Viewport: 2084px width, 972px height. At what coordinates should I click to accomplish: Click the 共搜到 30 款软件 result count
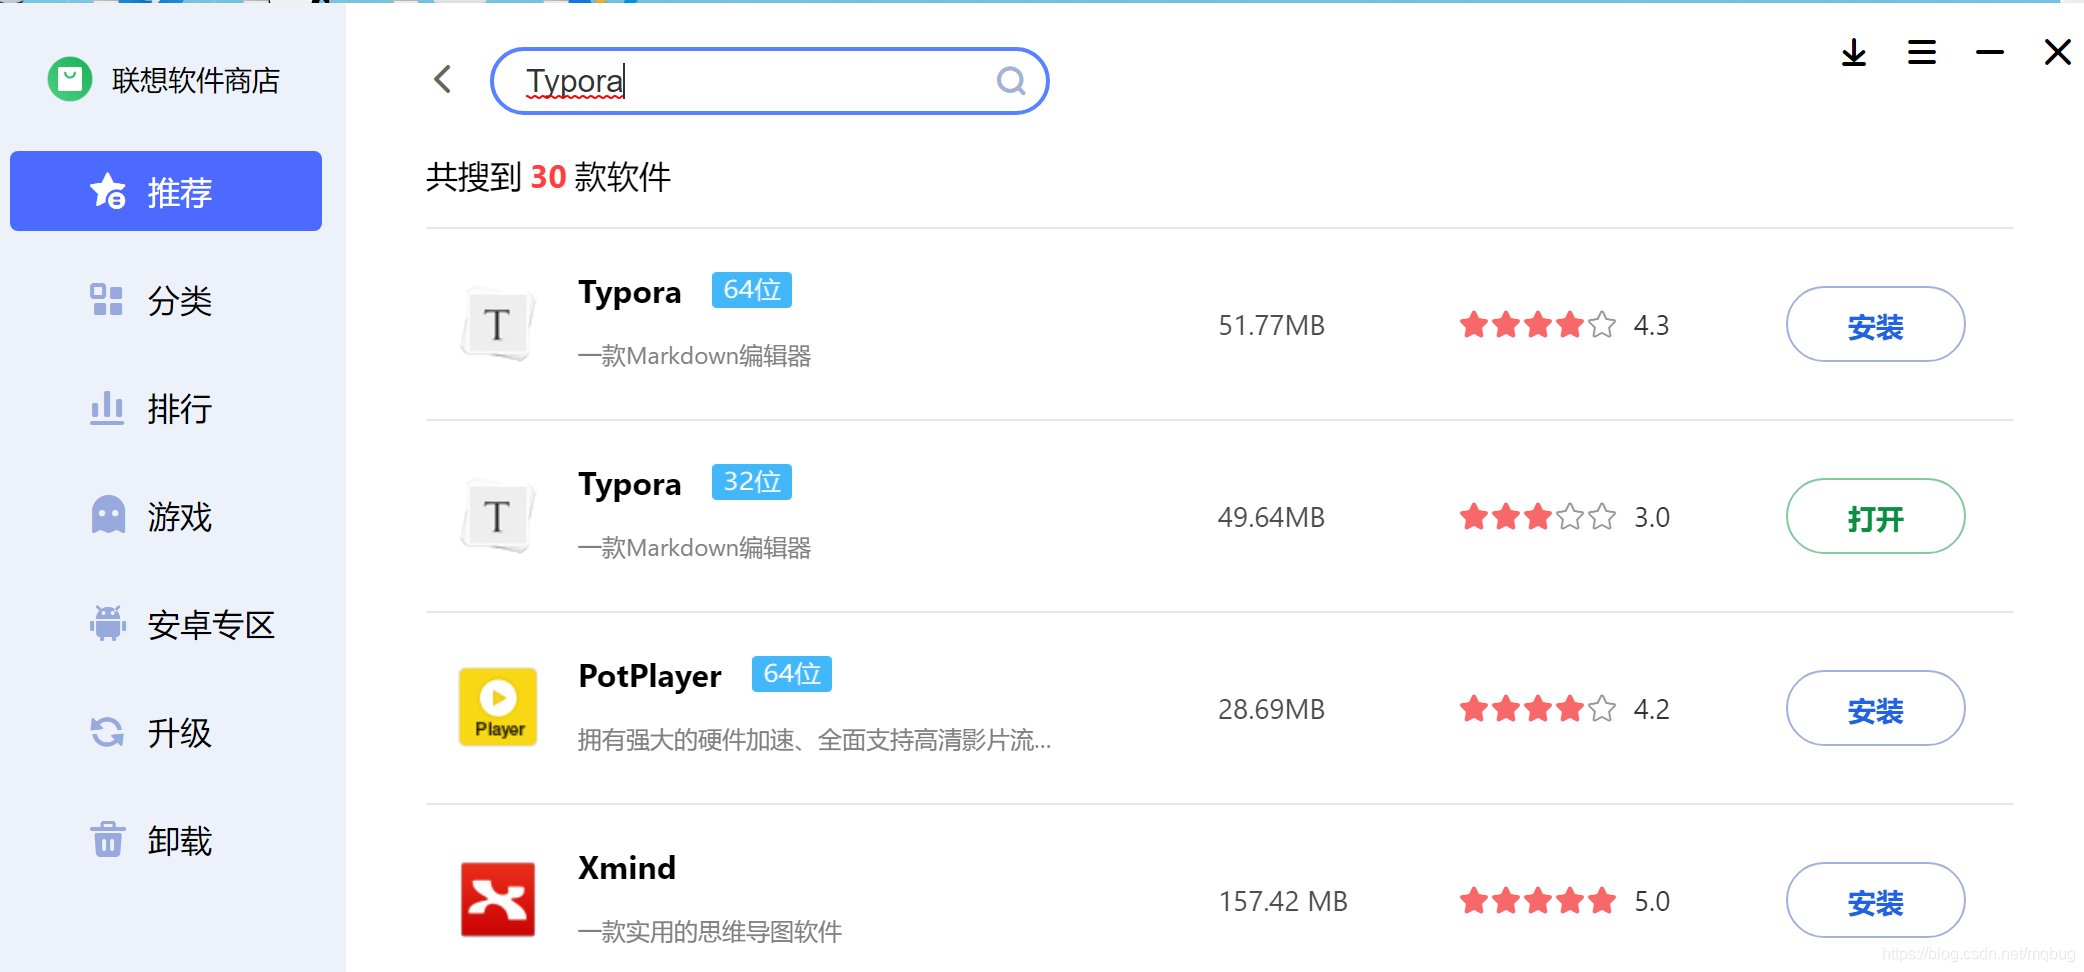pos(548,177)
